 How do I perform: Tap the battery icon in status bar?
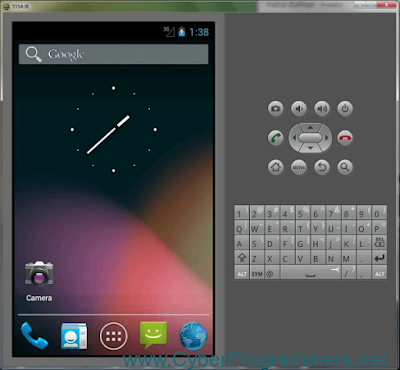(182, 32)
